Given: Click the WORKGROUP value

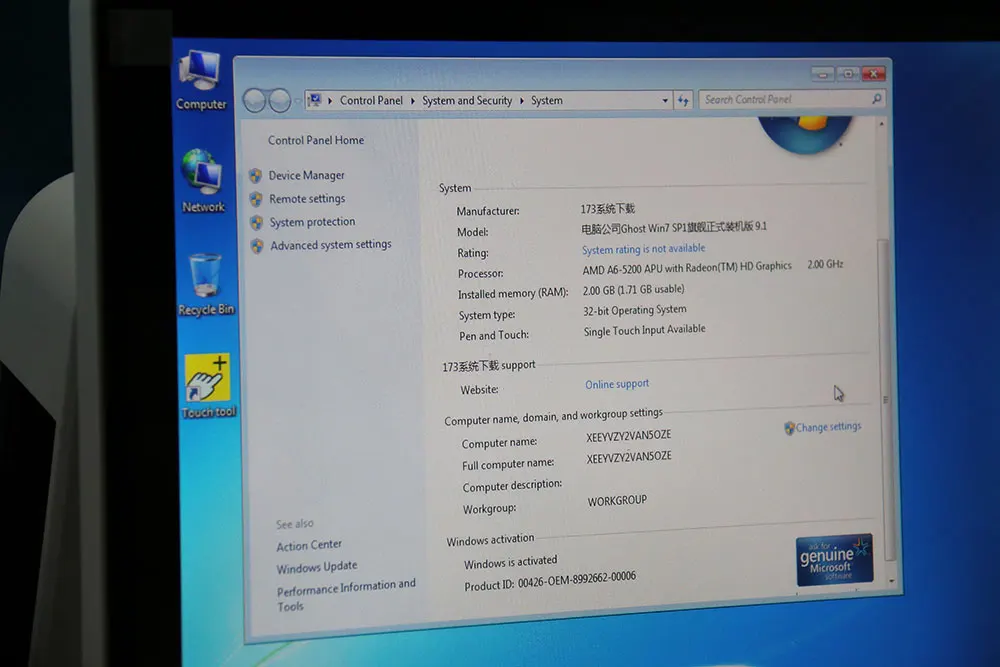Looking at the screenshot, I should [x=617, y=501].
